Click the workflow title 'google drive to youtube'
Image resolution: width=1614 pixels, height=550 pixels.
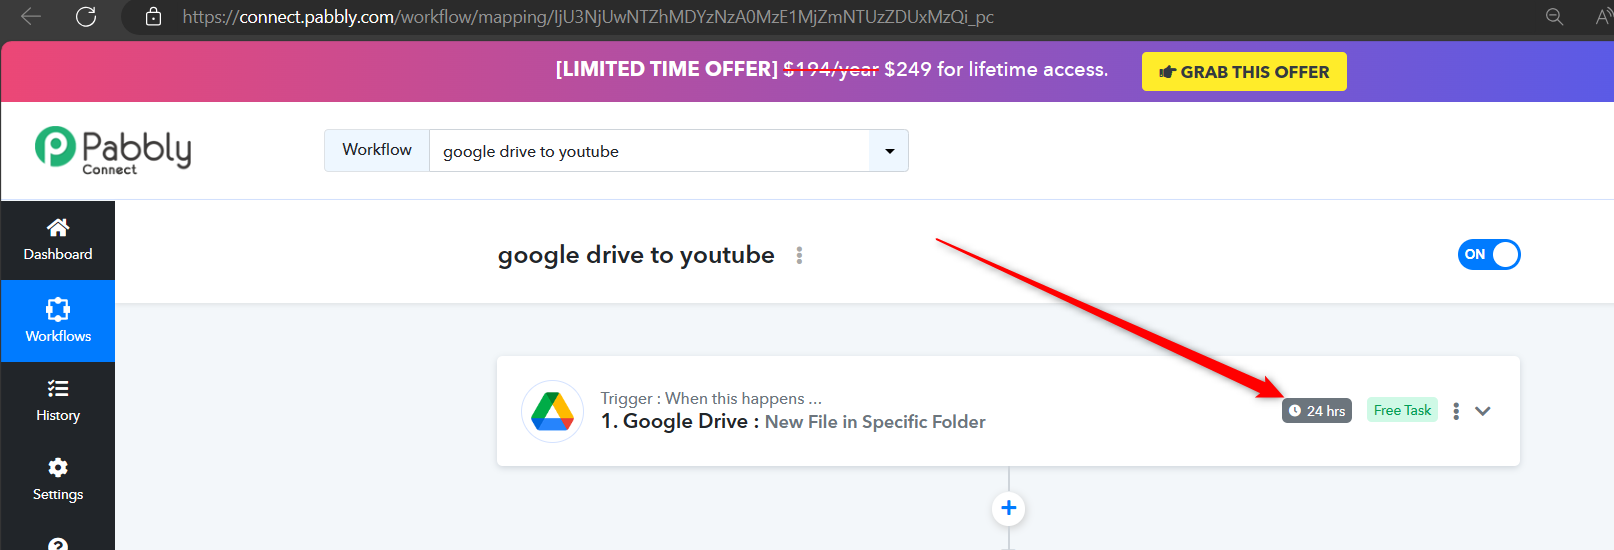pyautogui.click(x=636, y=255)
